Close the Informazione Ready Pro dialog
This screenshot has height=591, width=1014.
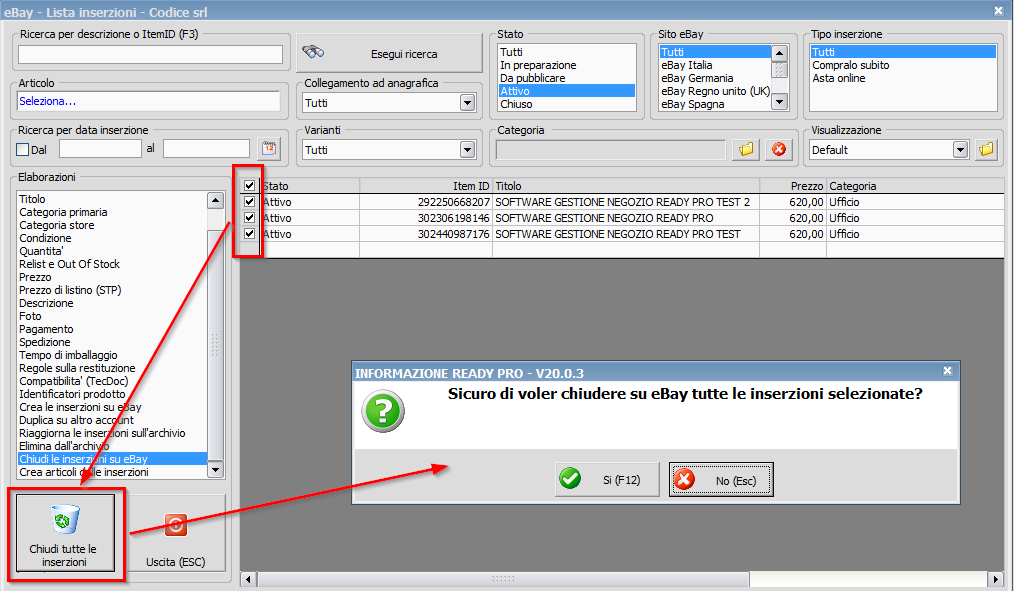947,371
